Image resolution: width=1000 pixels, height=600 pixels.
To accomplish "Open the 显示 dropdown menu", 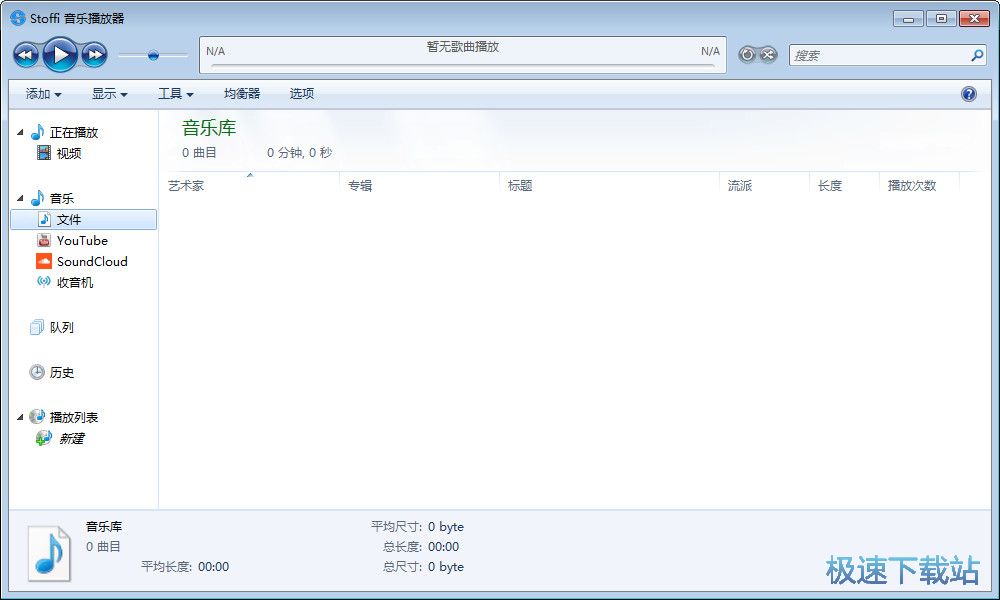I will click(x=109, y=93).
